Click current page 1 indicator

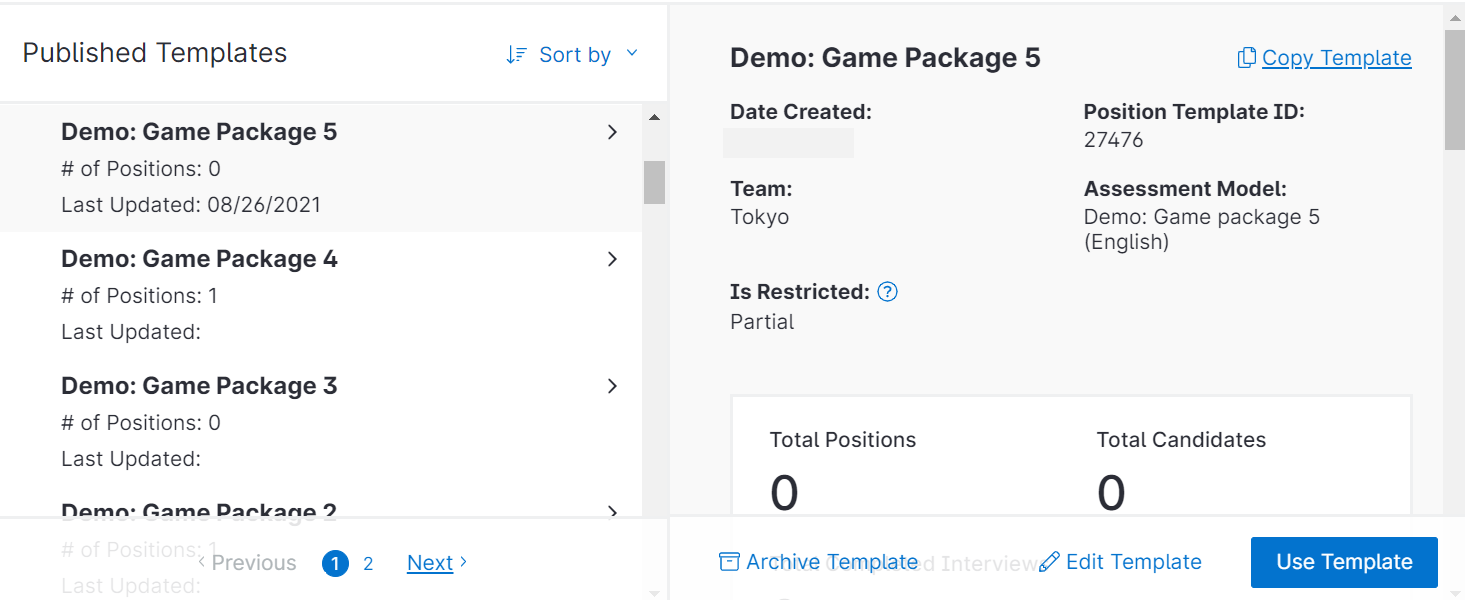click(335, 564)
